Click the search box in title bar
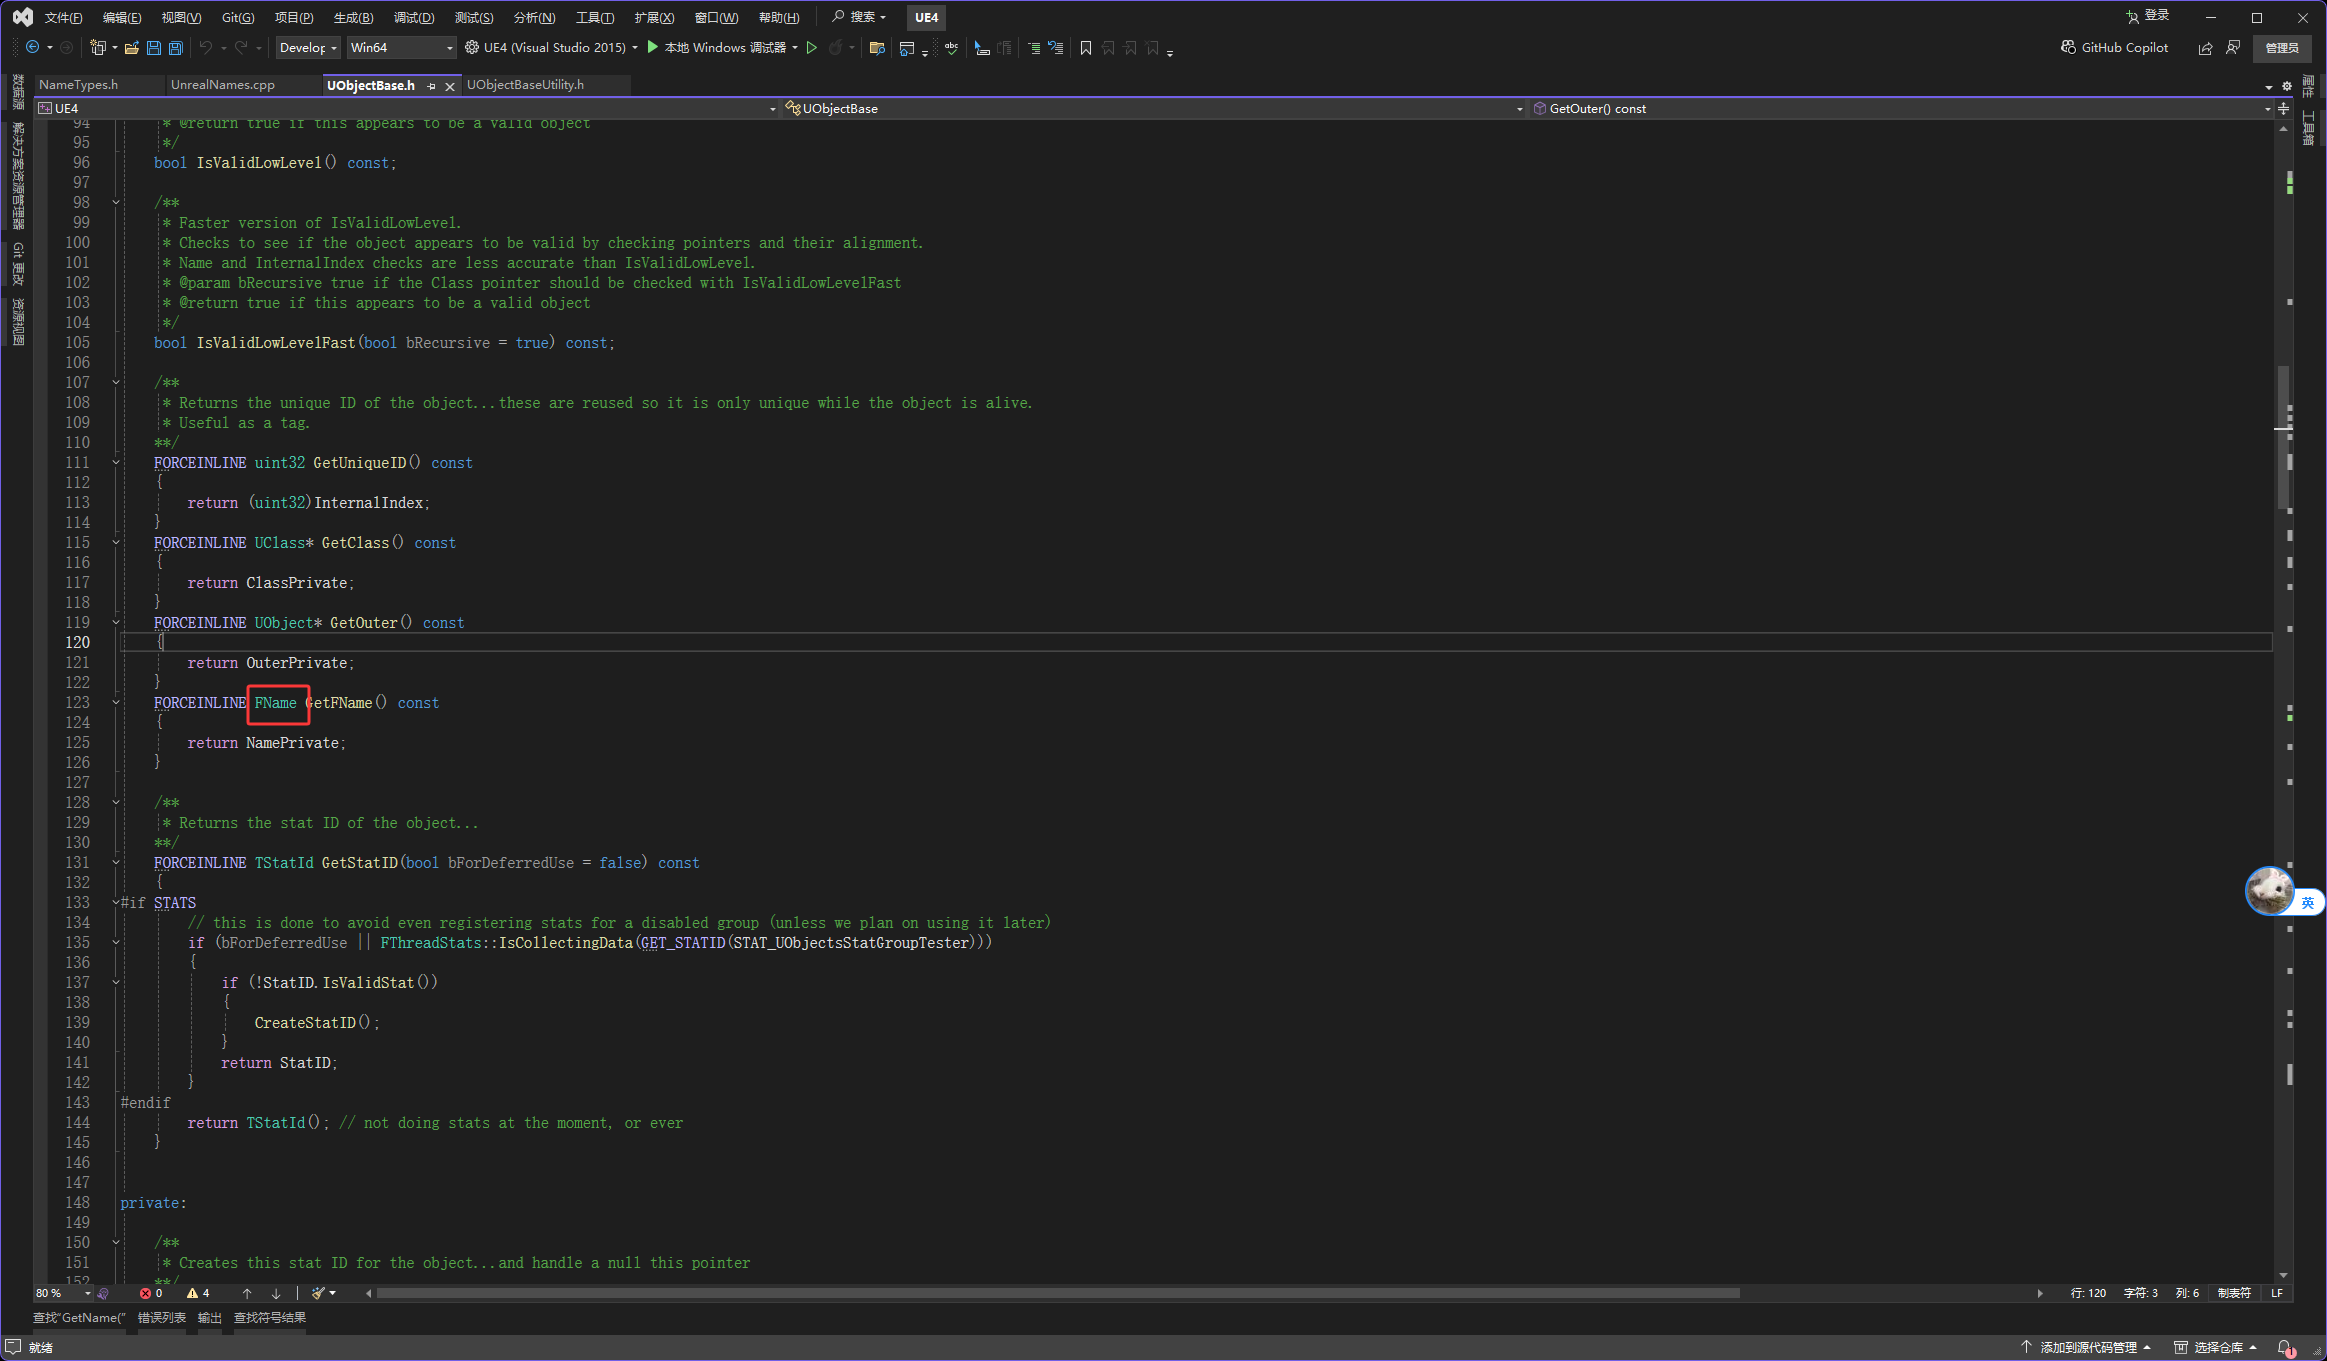 coord(859,17)
